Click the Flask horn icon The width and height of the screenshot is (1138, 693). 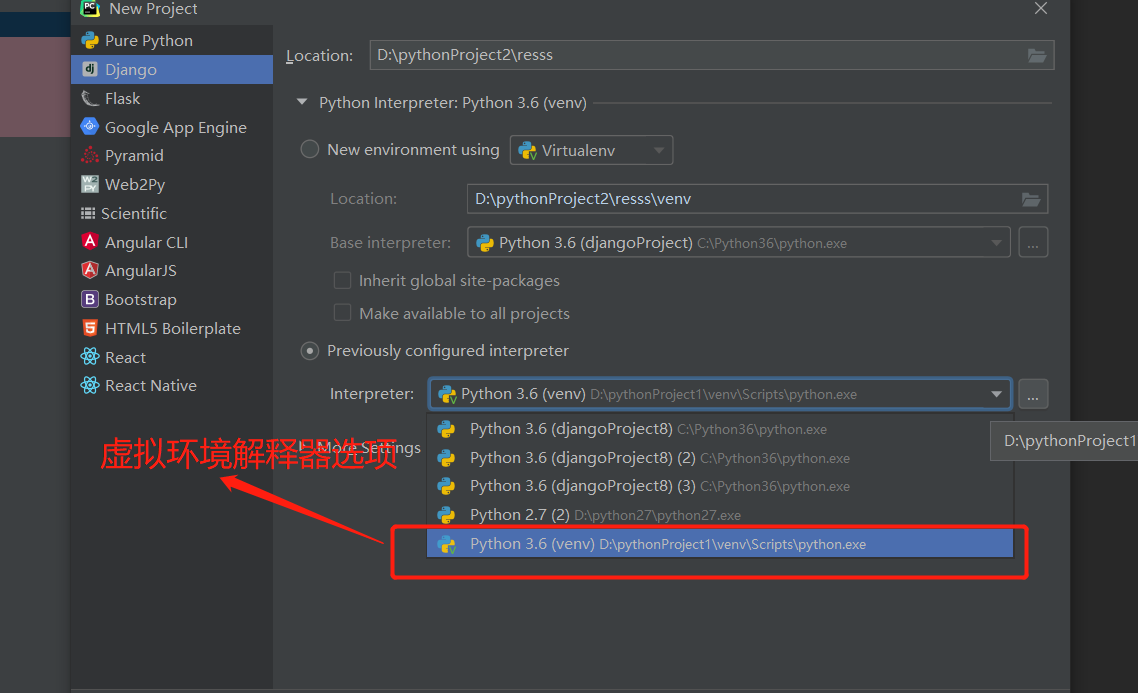(89, 98)
